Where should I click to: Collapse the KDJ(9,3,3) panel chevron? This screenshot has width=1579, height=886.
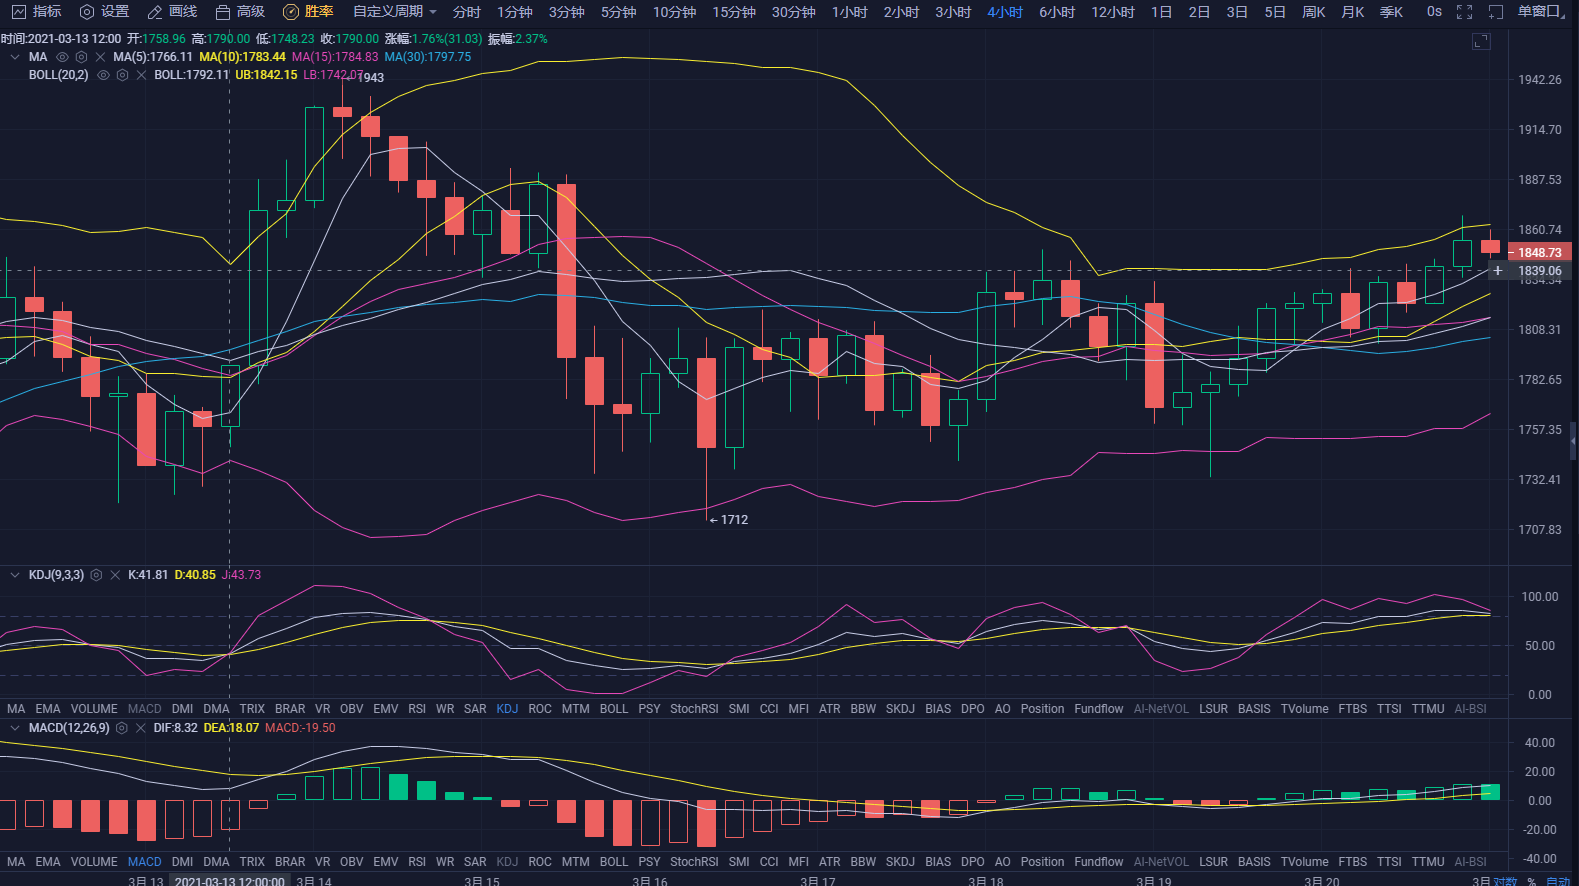coord(15,575)
